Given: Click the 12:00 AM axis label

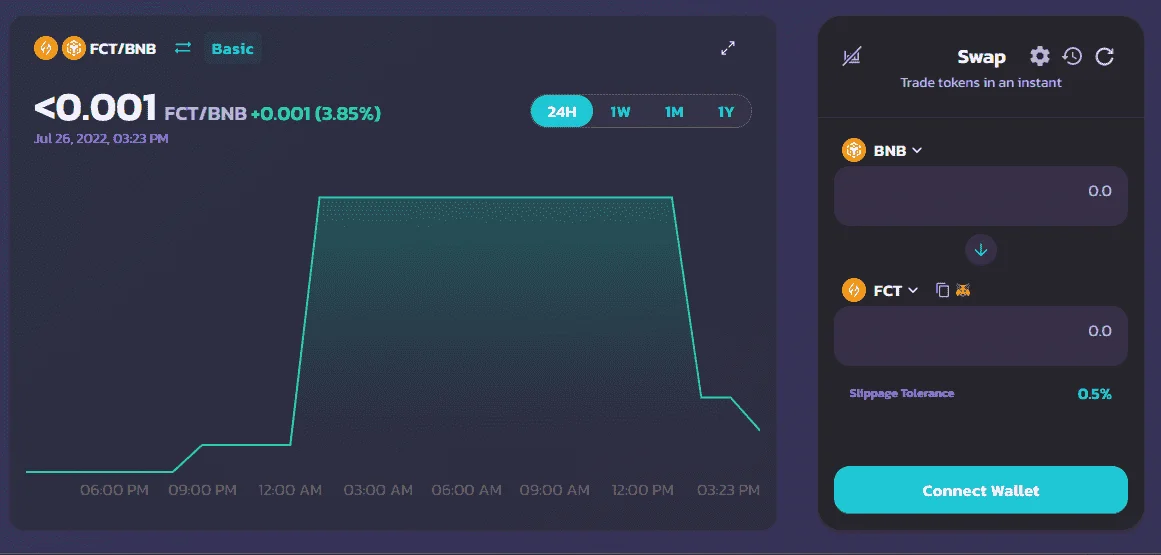Looking at the screenshot, I should click(290, 490).
